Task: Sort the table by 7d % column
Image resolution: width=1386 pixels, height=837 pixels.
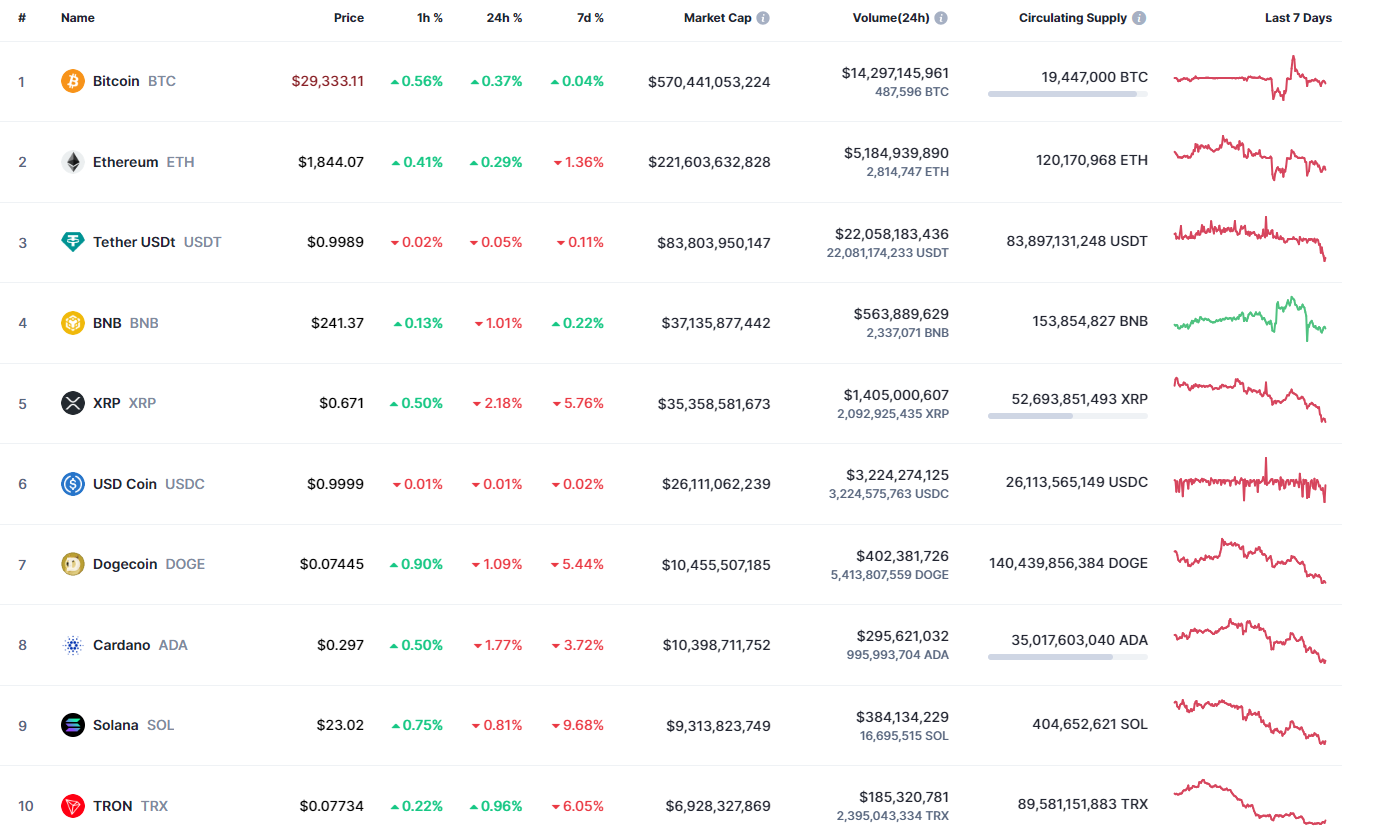Action: point(590,17)
